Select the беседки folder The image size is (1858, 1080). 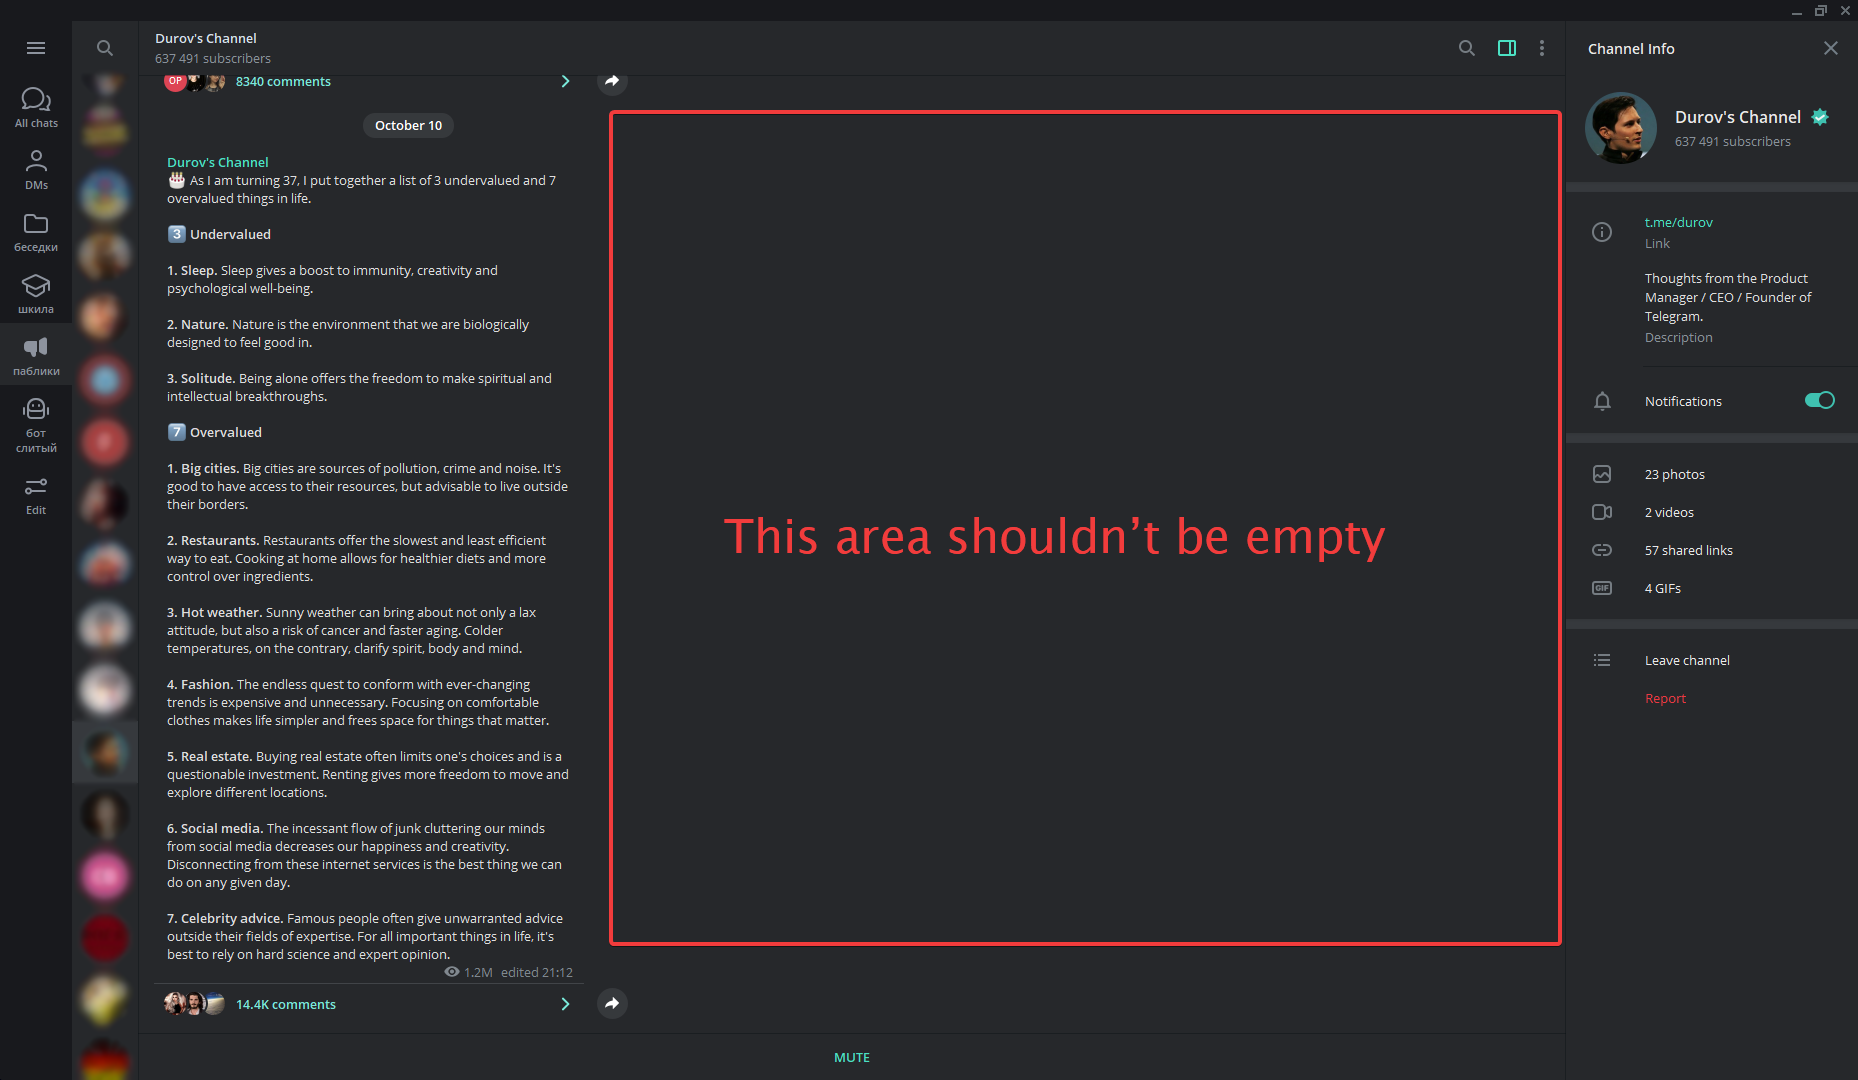[36, 232]
